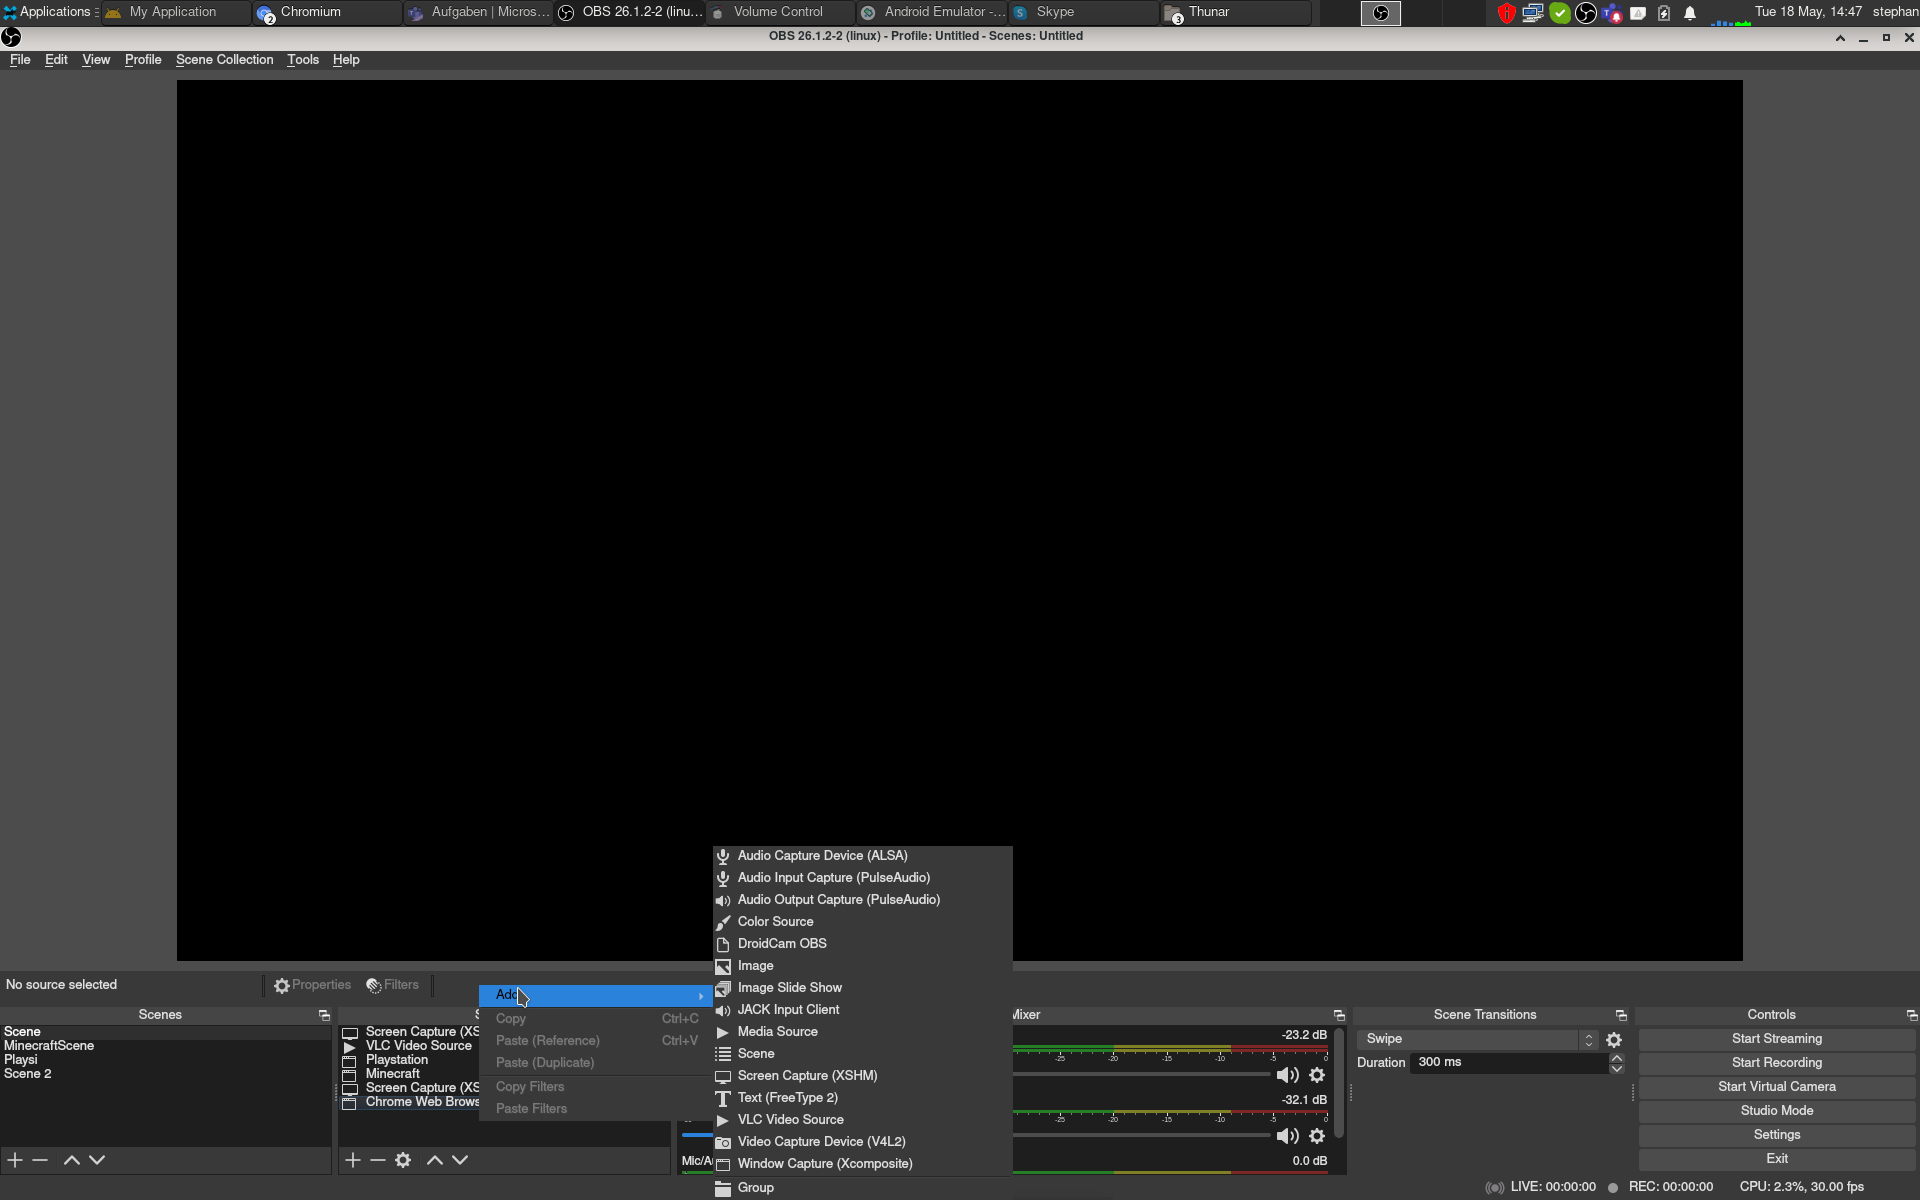The image size is (1920, 1200).
Task: Add a new scene with plus icon
Action: coord(15,1160)
